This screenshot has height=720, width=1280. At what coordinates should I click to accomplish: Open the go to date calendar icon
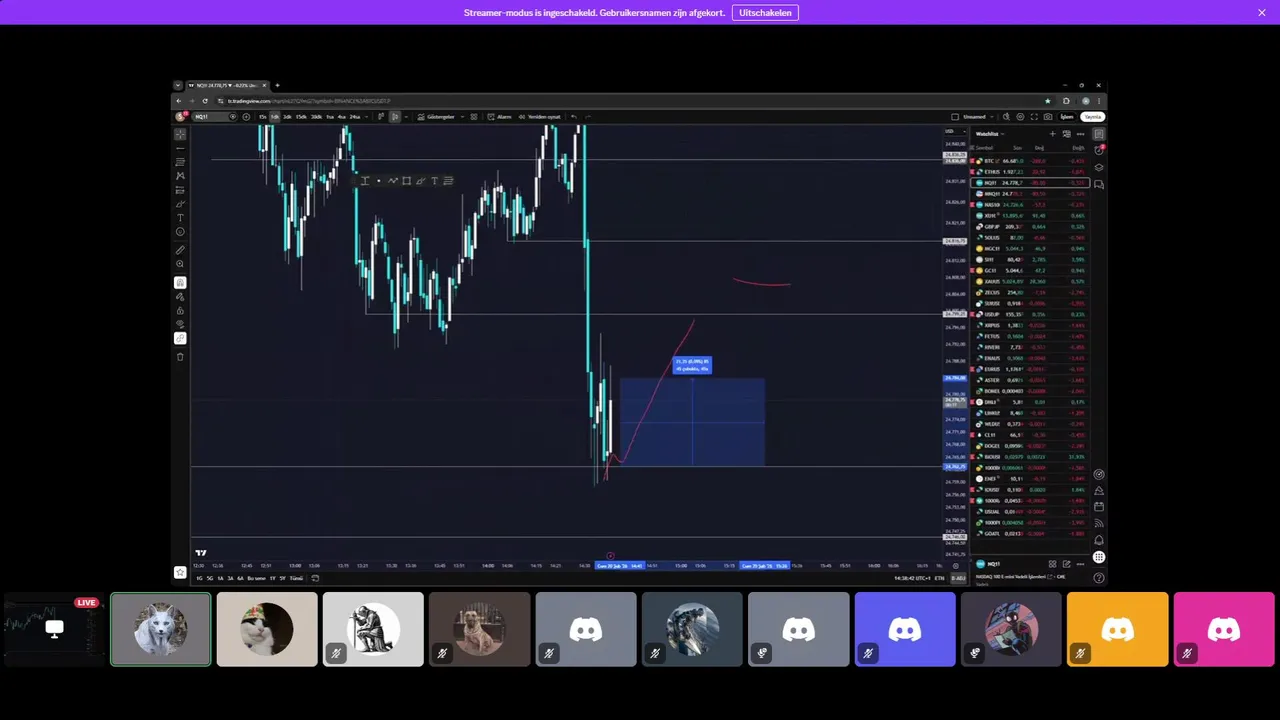315,578
